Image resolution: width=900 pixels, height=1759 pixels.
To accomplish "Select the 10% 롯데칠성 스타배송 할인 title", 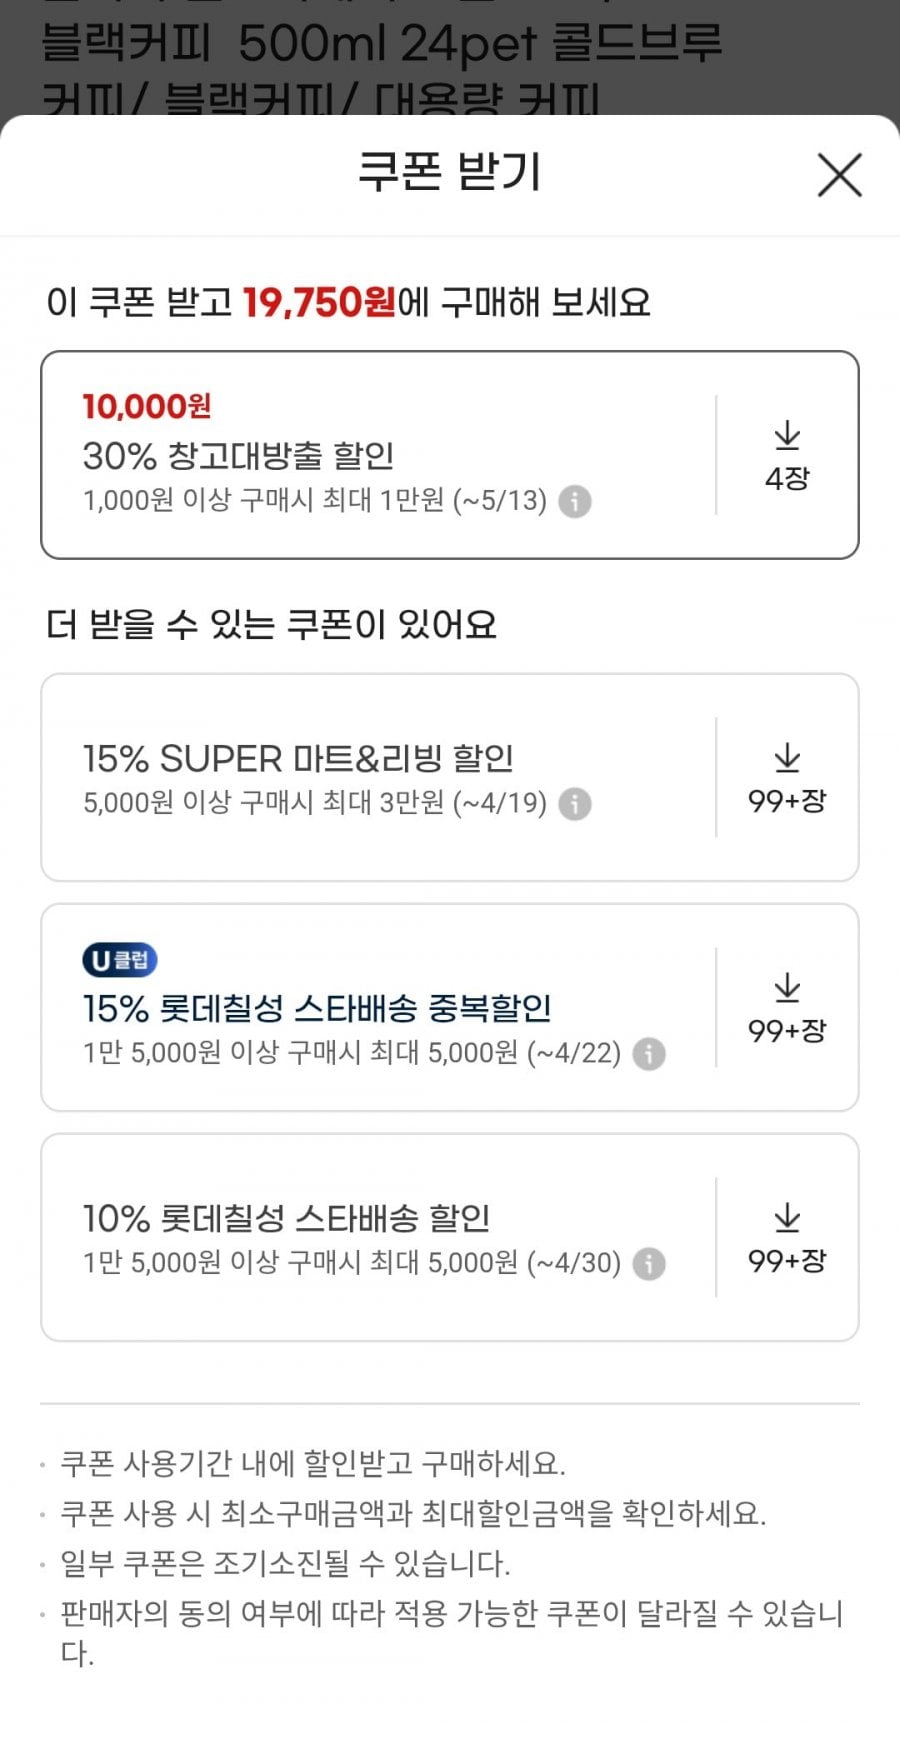I will click(x=286, y=1218).
